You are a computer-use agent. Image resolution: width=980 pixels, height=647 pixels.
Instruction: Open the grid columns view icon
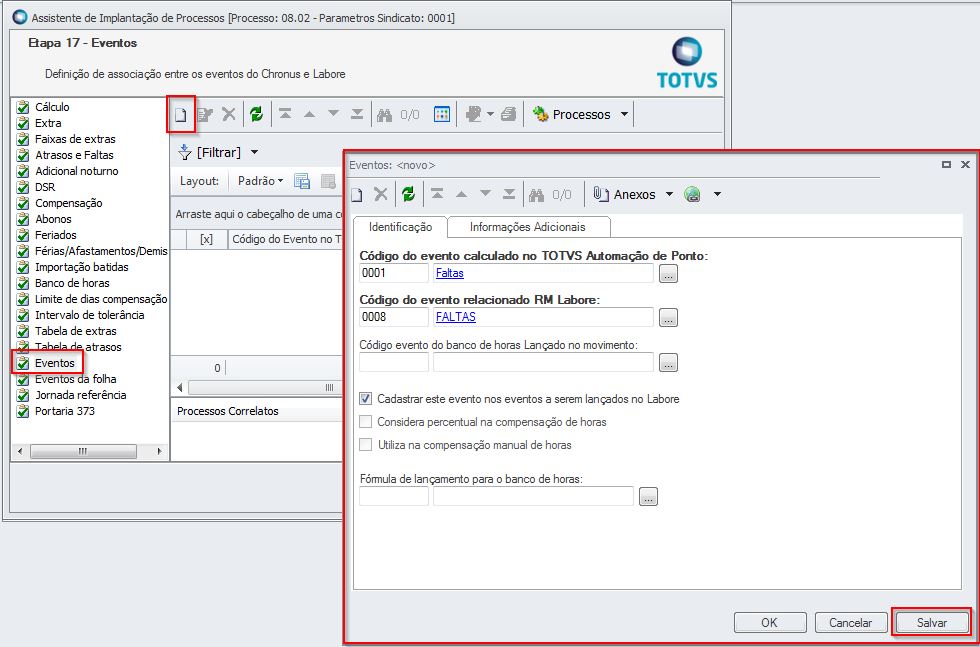pos(442,114)
